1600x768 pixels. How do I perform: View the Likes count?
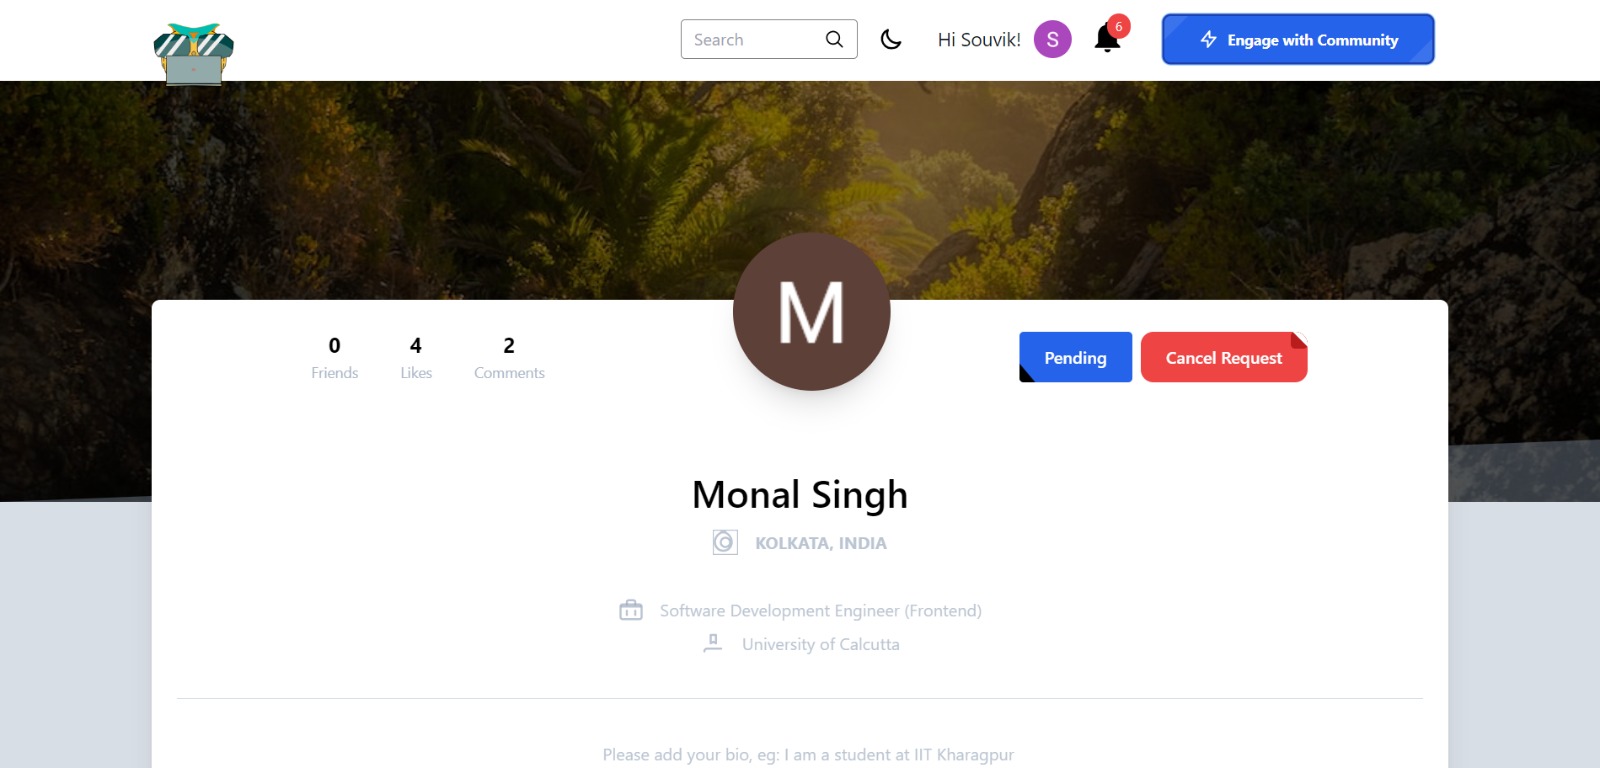pos(416,357)
